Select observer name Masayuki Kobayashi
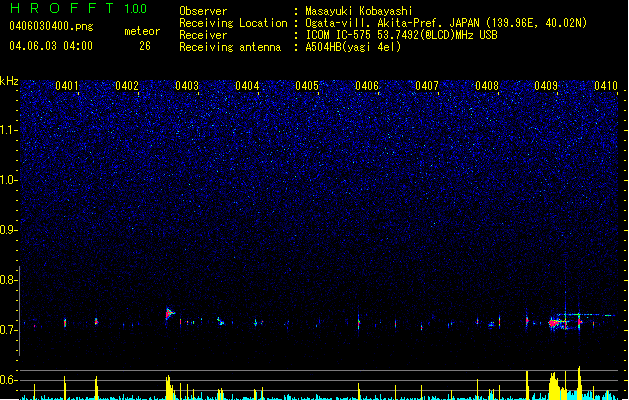Screen dimensions: 629x400 click(x=359, y=11)
